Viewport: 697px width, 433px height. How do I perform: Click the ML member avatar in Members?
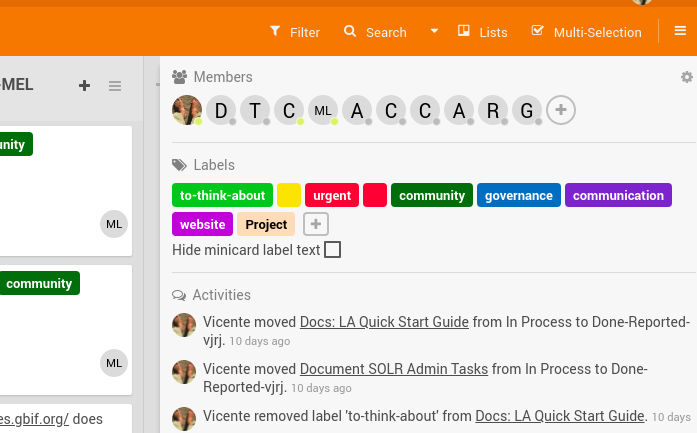(x=322, y=110)
